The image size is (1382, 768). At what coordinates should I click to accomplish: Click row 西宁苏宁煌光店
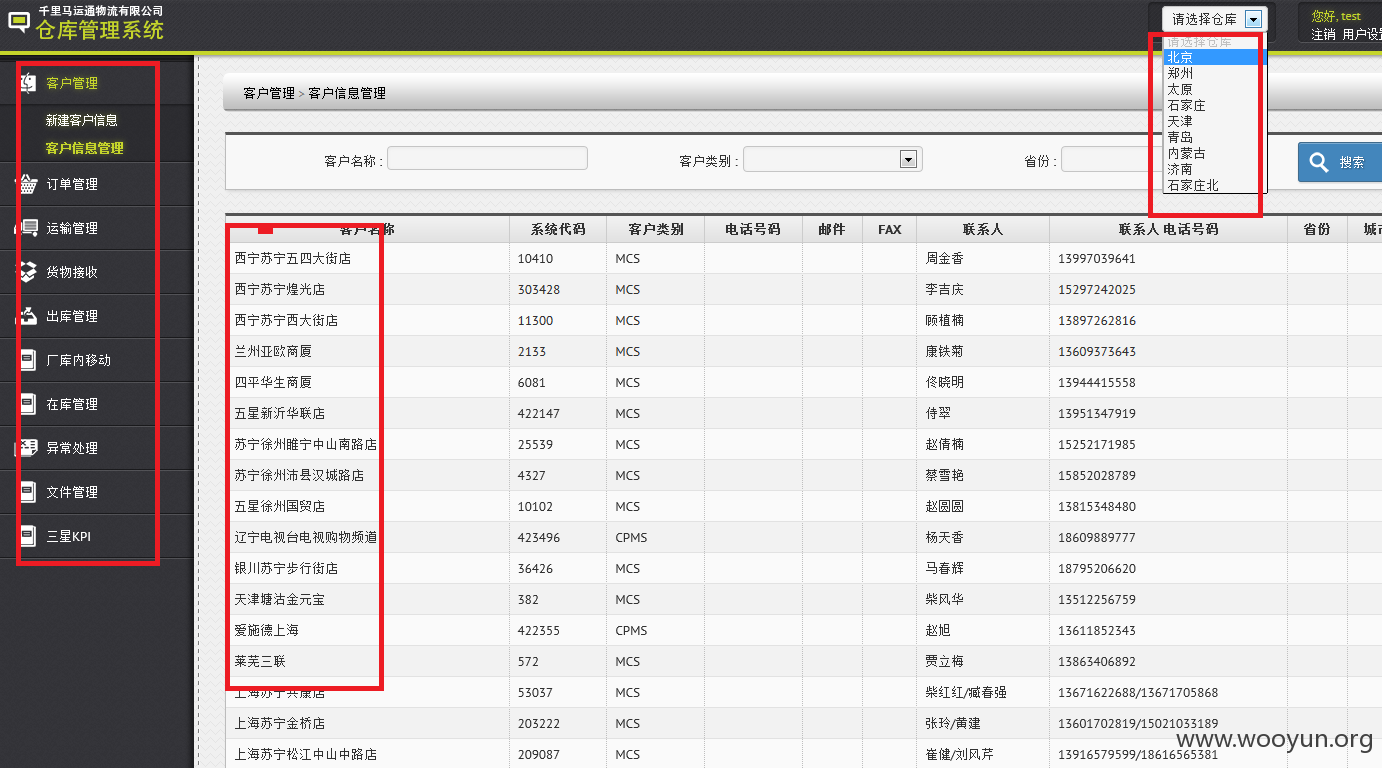click(804, 289)
